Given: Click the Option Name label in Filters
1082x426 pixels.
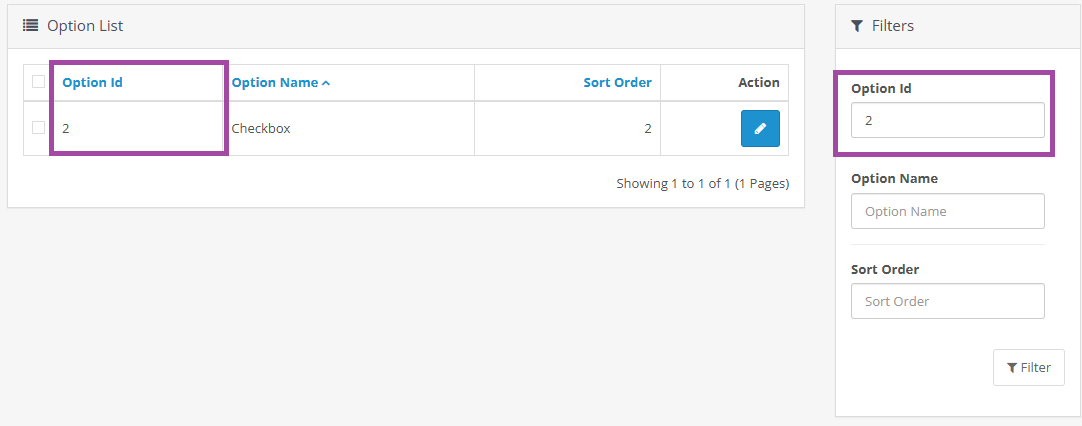Looking at the screenshot, I should 894,178.
